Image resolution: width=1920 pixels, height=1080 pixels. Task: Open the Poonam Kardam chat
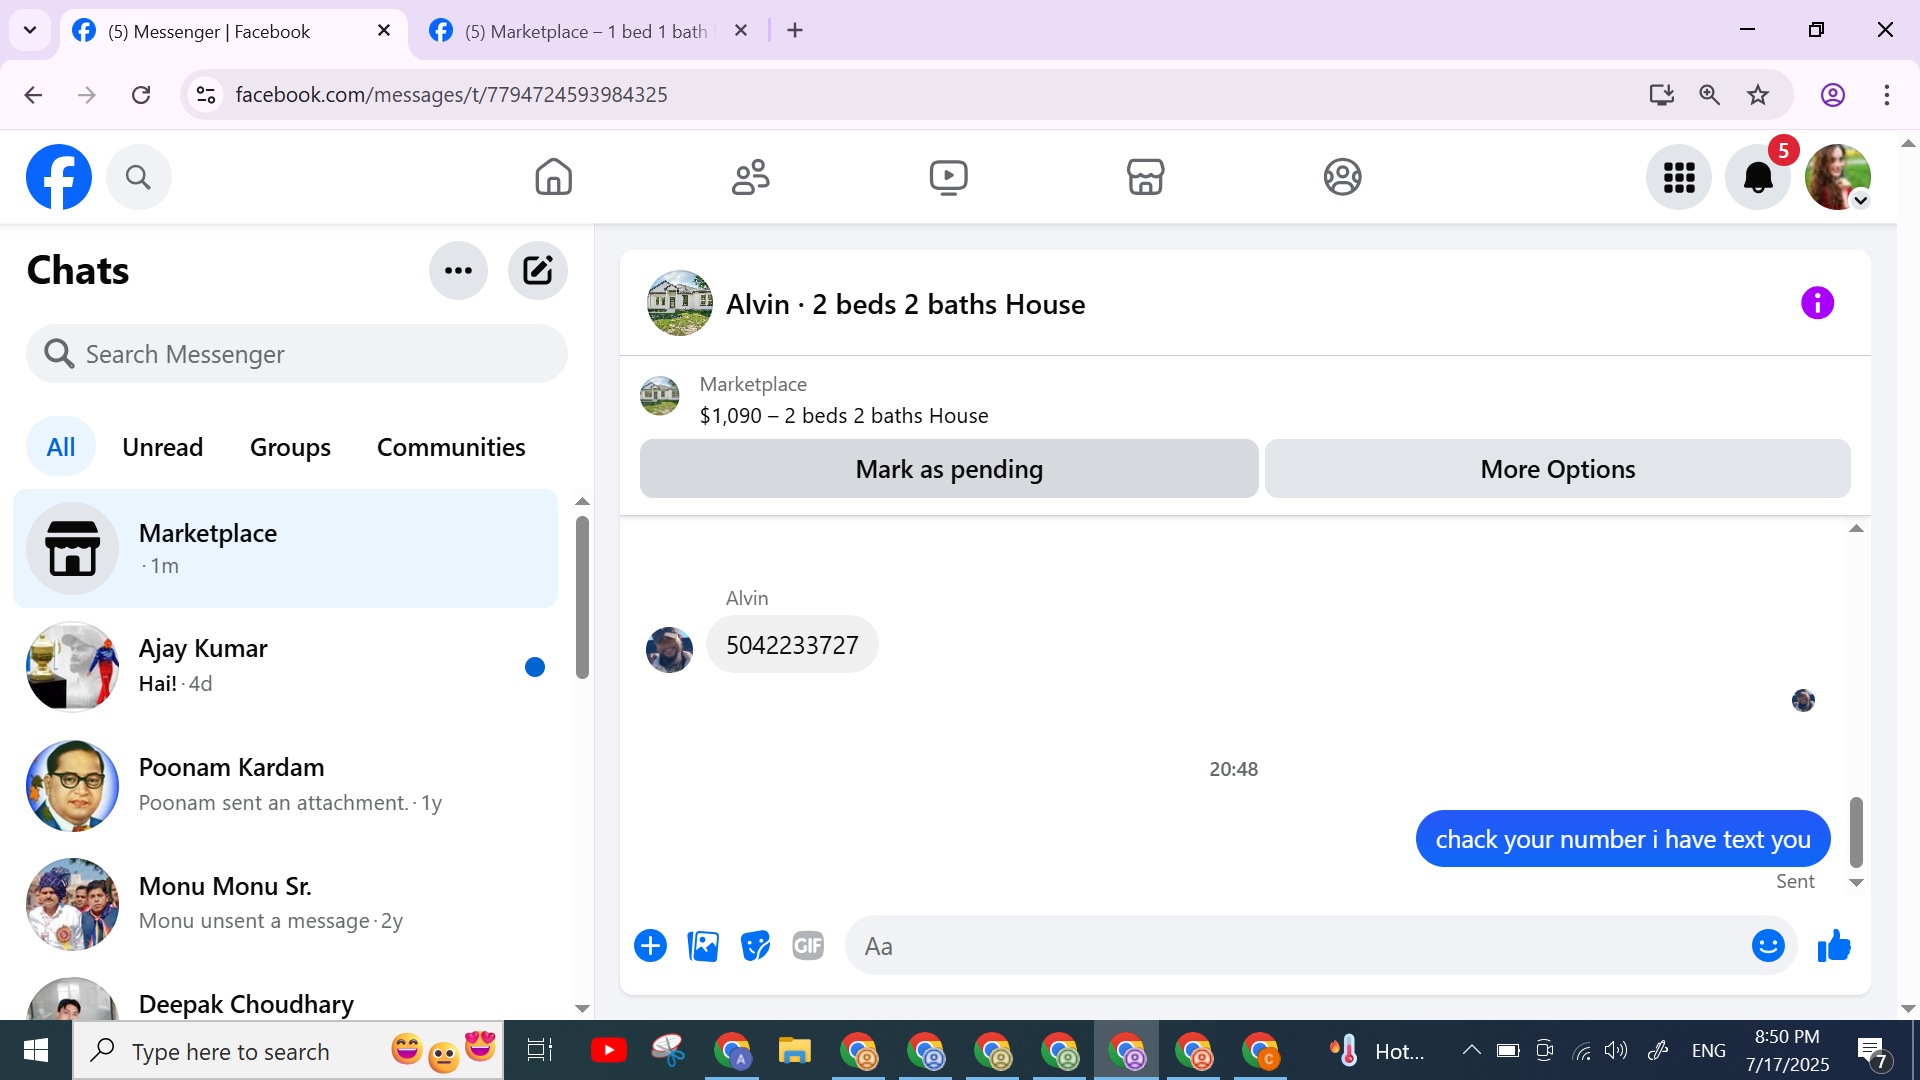pos(286,785)
